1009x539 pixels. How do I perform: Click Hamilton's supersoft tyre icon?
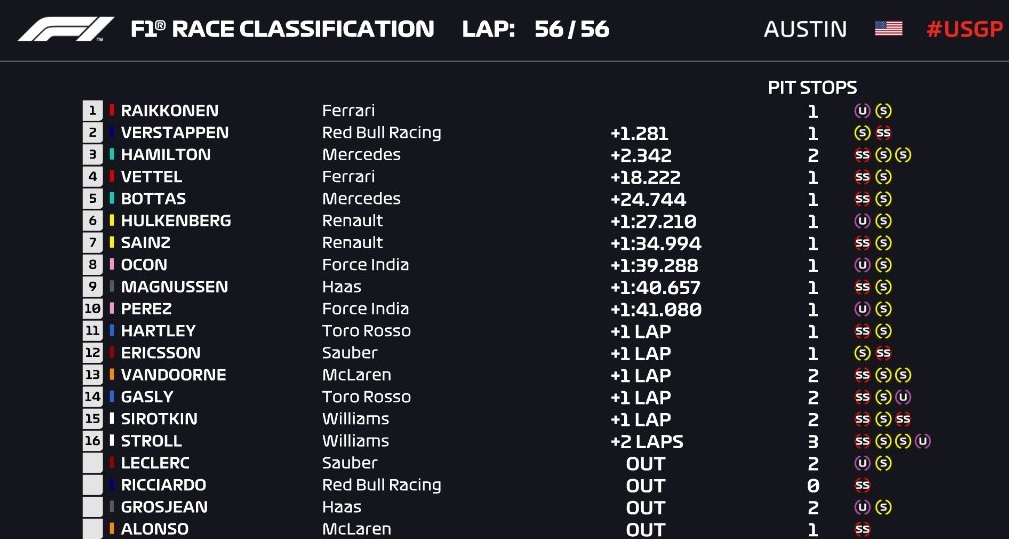click(862, 155)
